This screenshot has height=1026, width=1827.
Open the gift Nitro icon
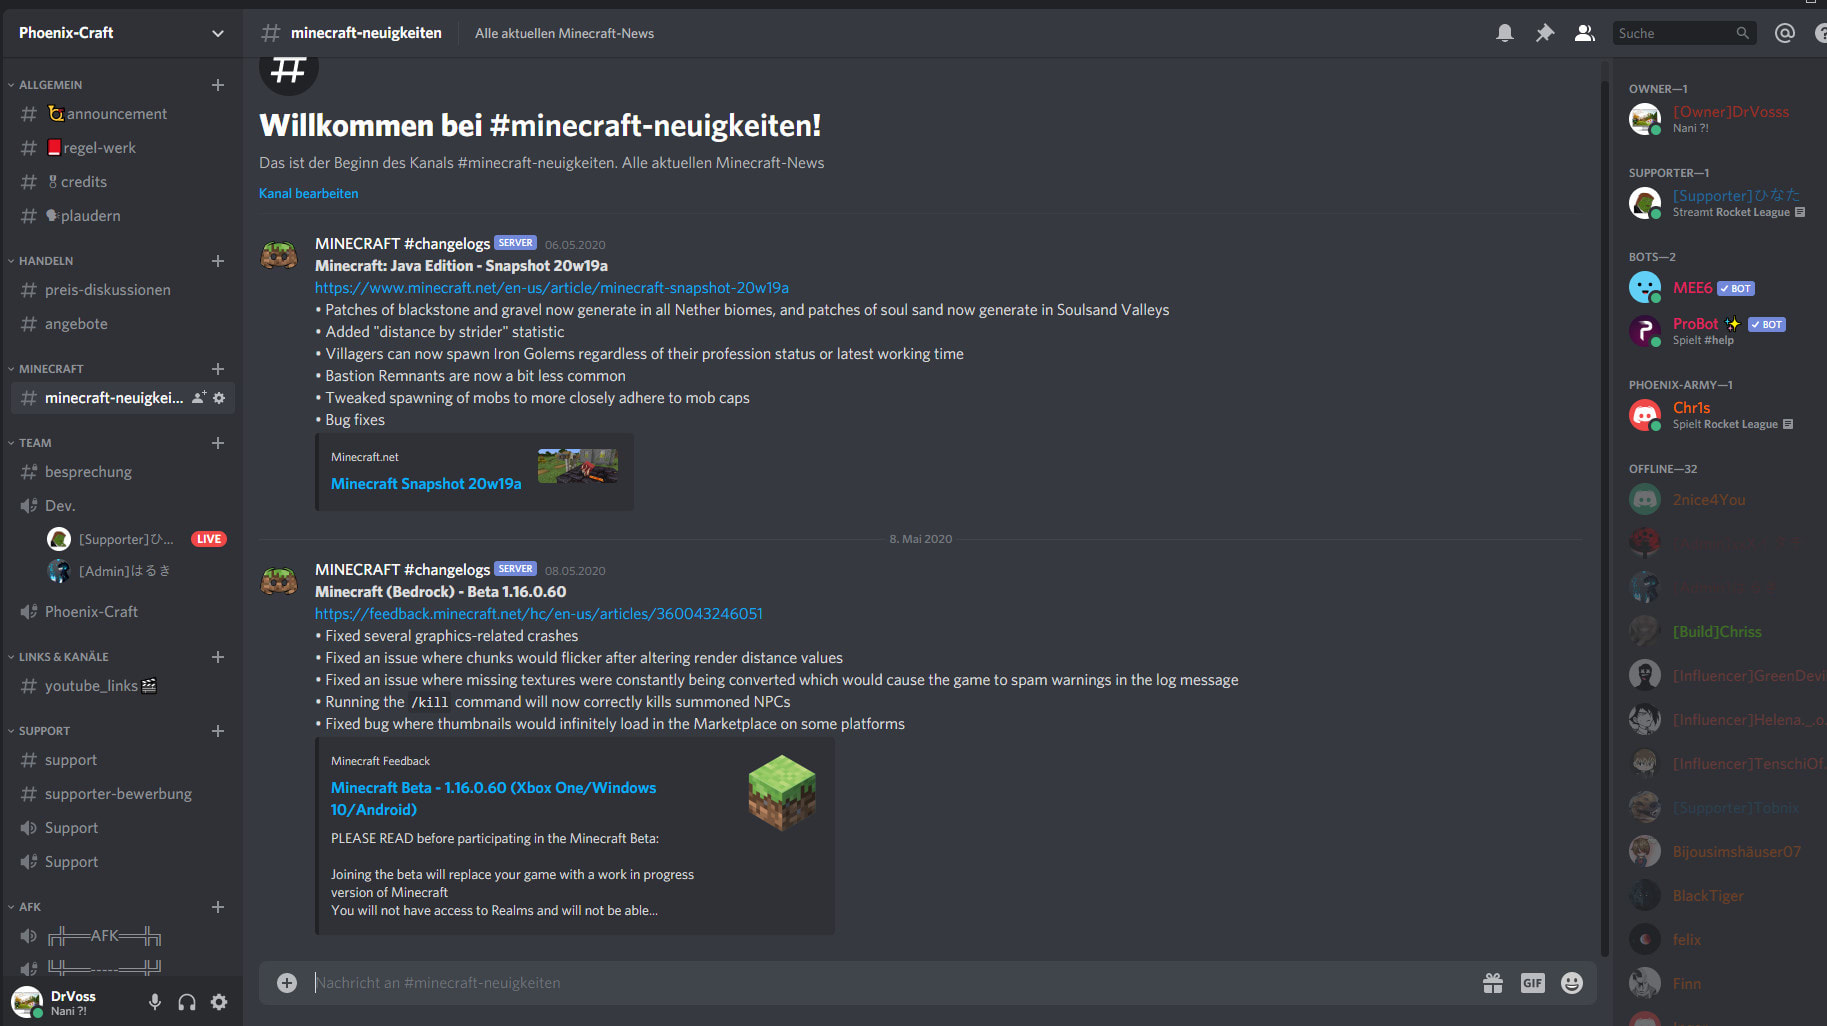[1493, 983]
